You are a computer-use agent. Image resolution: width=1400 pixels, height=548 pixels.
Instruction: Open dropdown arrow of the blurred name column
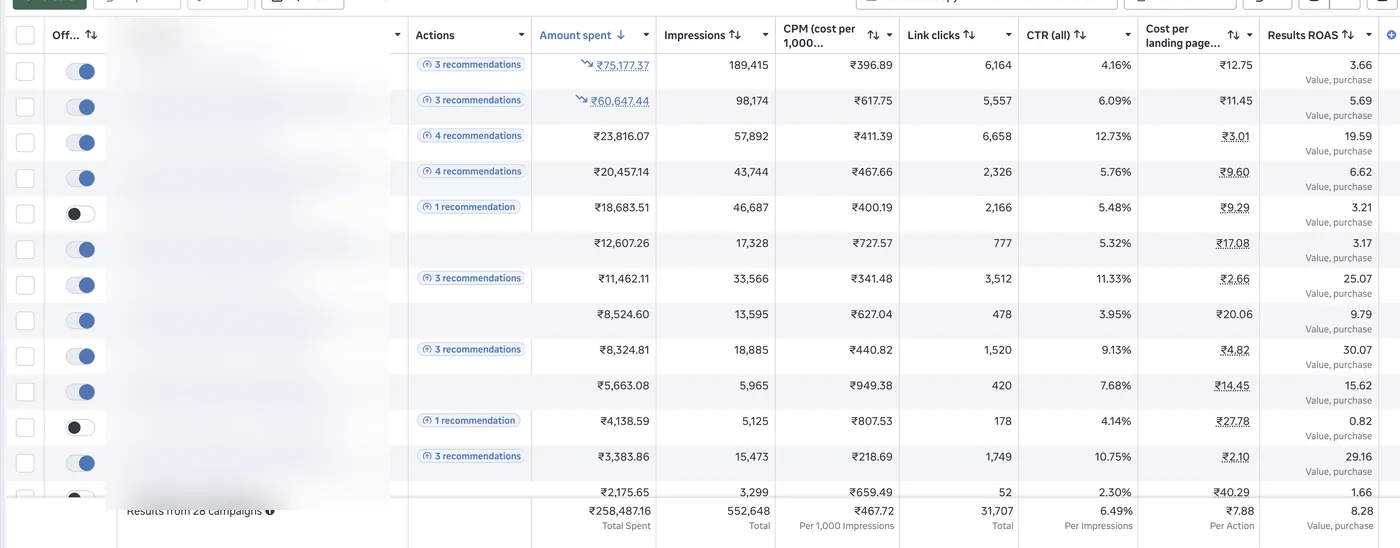(397, 35)
